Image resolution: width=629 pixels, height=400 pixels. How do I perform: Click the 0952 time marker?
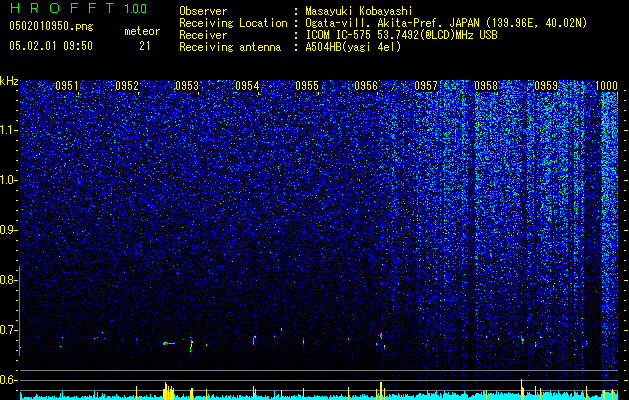tap(127, 86)
